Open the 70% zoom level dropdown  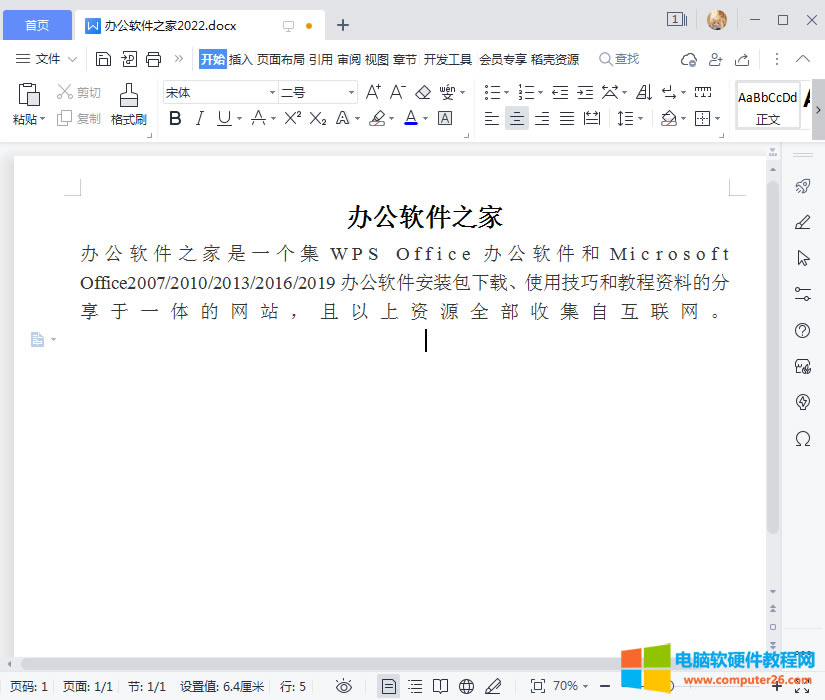coord(571,686)
